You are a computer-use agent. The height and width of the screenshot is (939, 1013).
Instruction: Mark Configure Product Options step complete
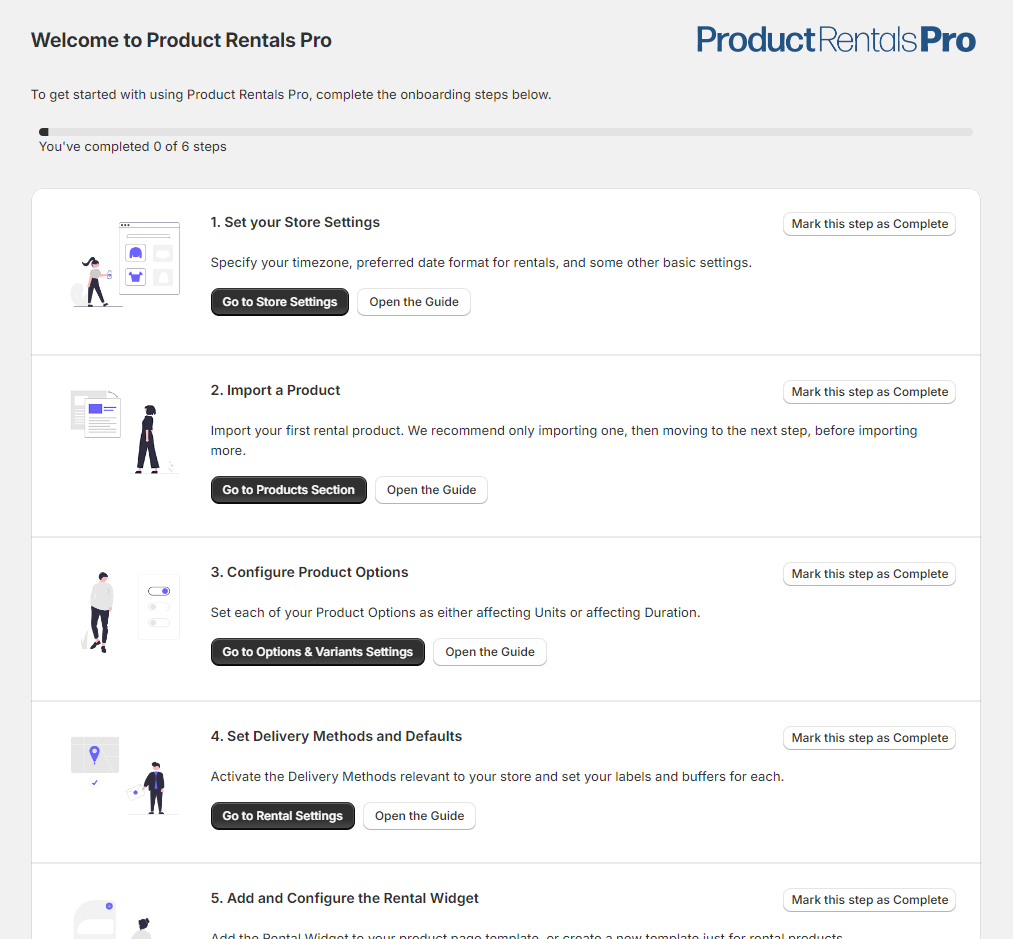click(869, 574)
